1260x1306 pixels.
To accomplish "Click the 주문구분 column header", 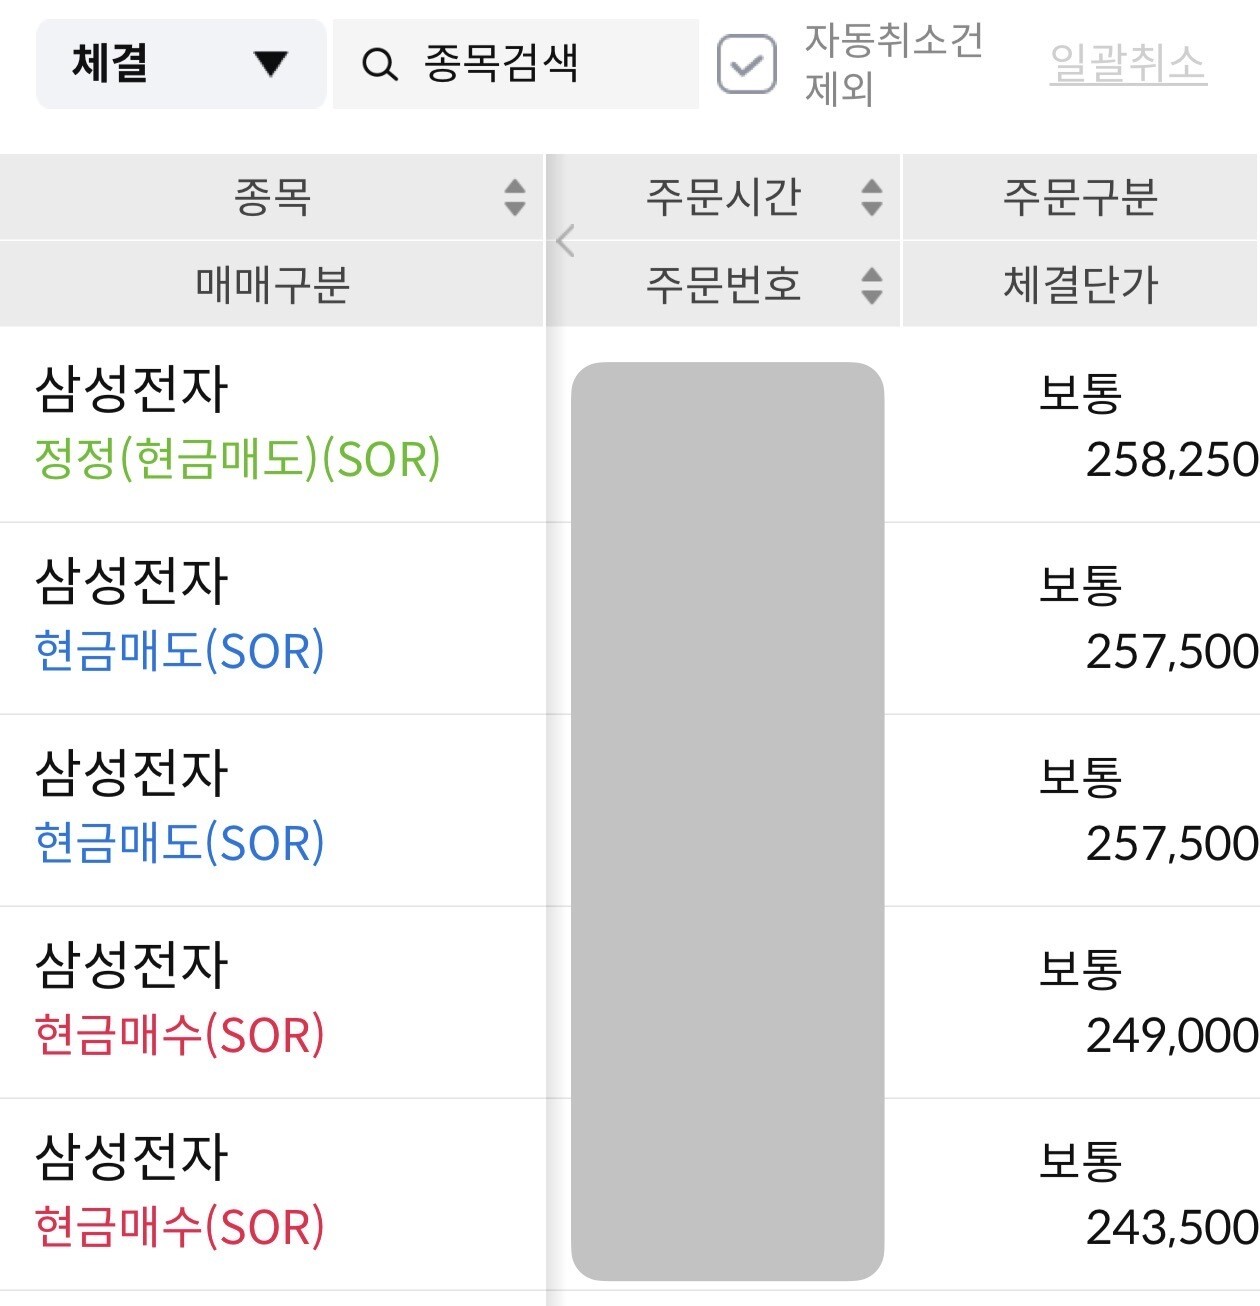I will coord(1081,197).
